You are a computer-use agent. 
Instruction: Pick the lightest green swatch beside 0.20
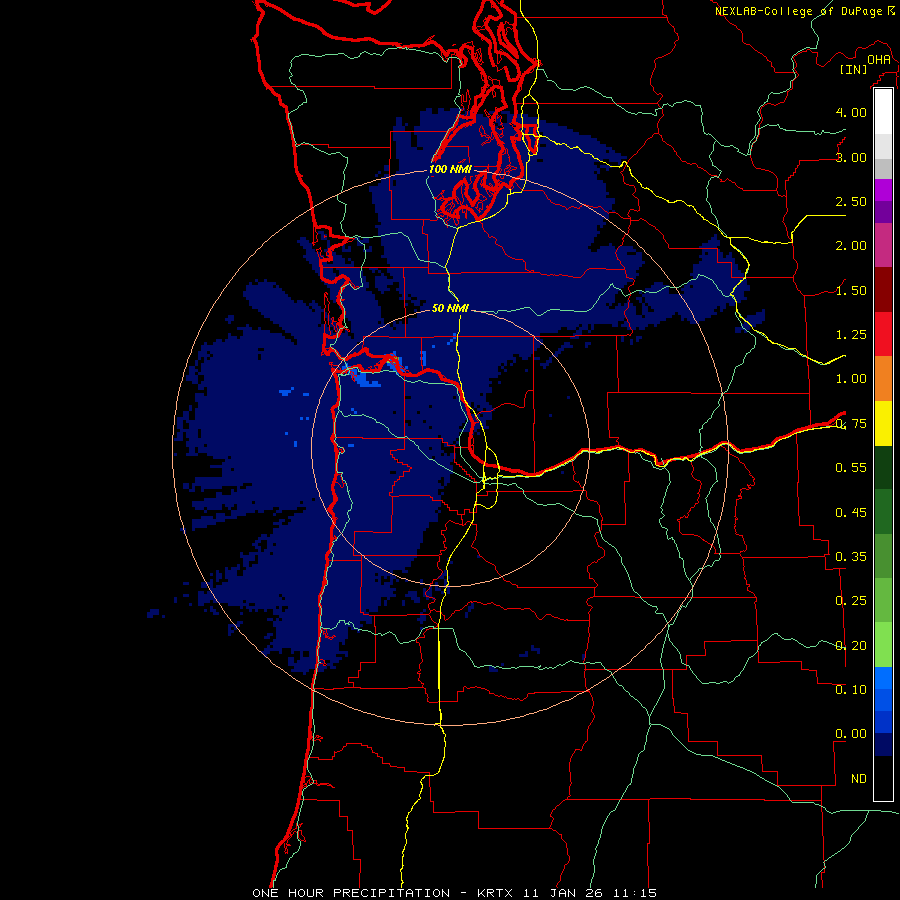(883, 645)
